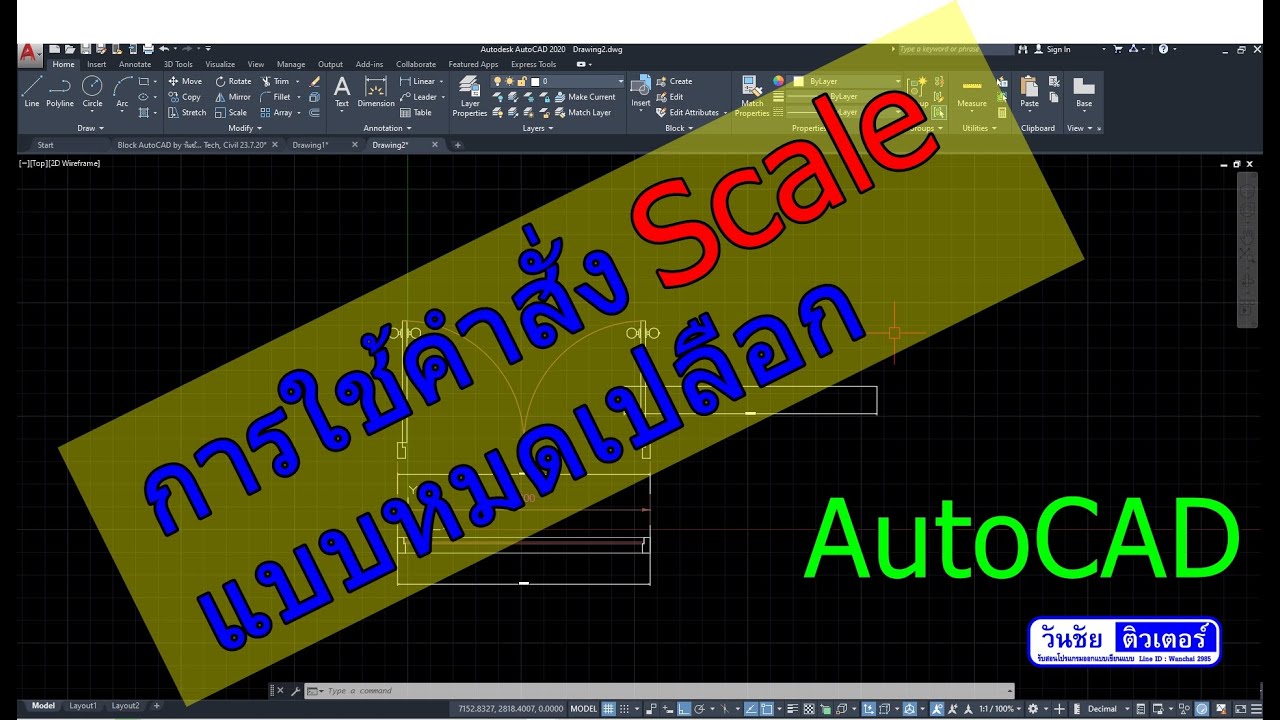Click the object color ByLayer swatch
This screenshot has height=720, width=1280.
tap(799, 81)
